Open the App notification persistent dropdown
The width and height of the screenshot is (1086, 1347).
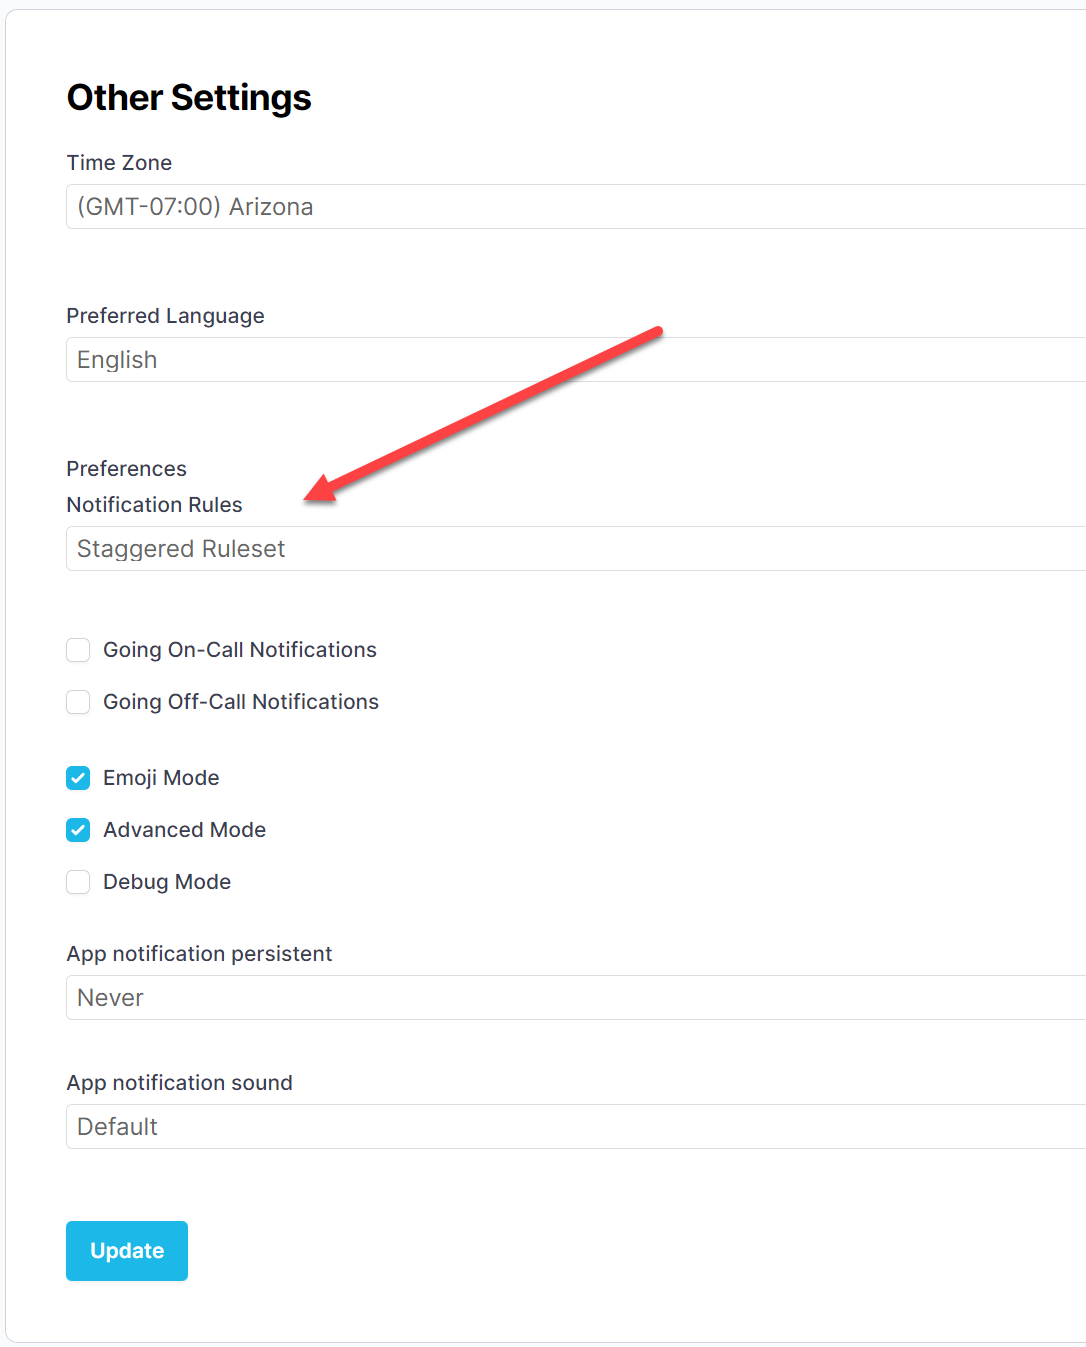(575, 998)
